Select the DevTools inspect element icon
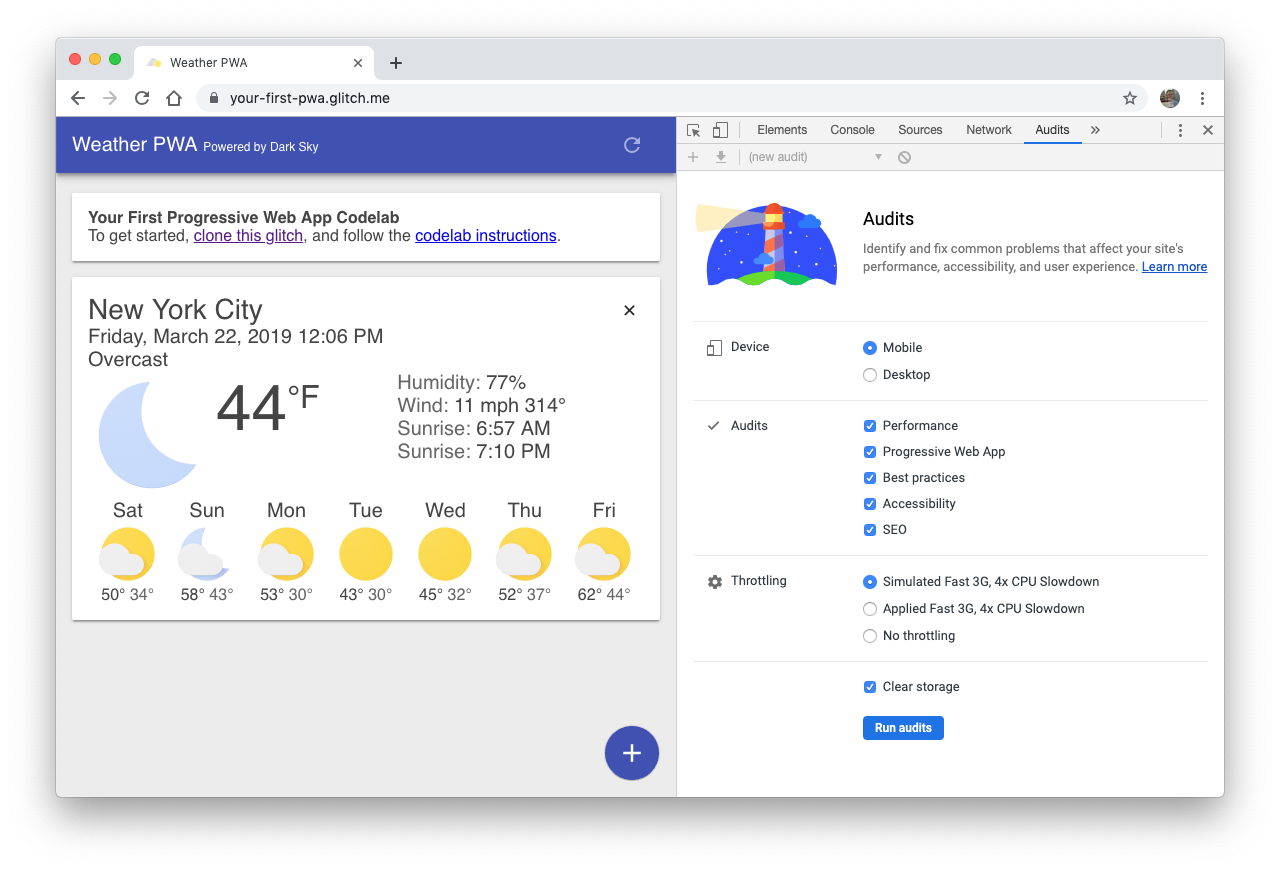This screenshot has width=1280, height=871. (694, 130)
